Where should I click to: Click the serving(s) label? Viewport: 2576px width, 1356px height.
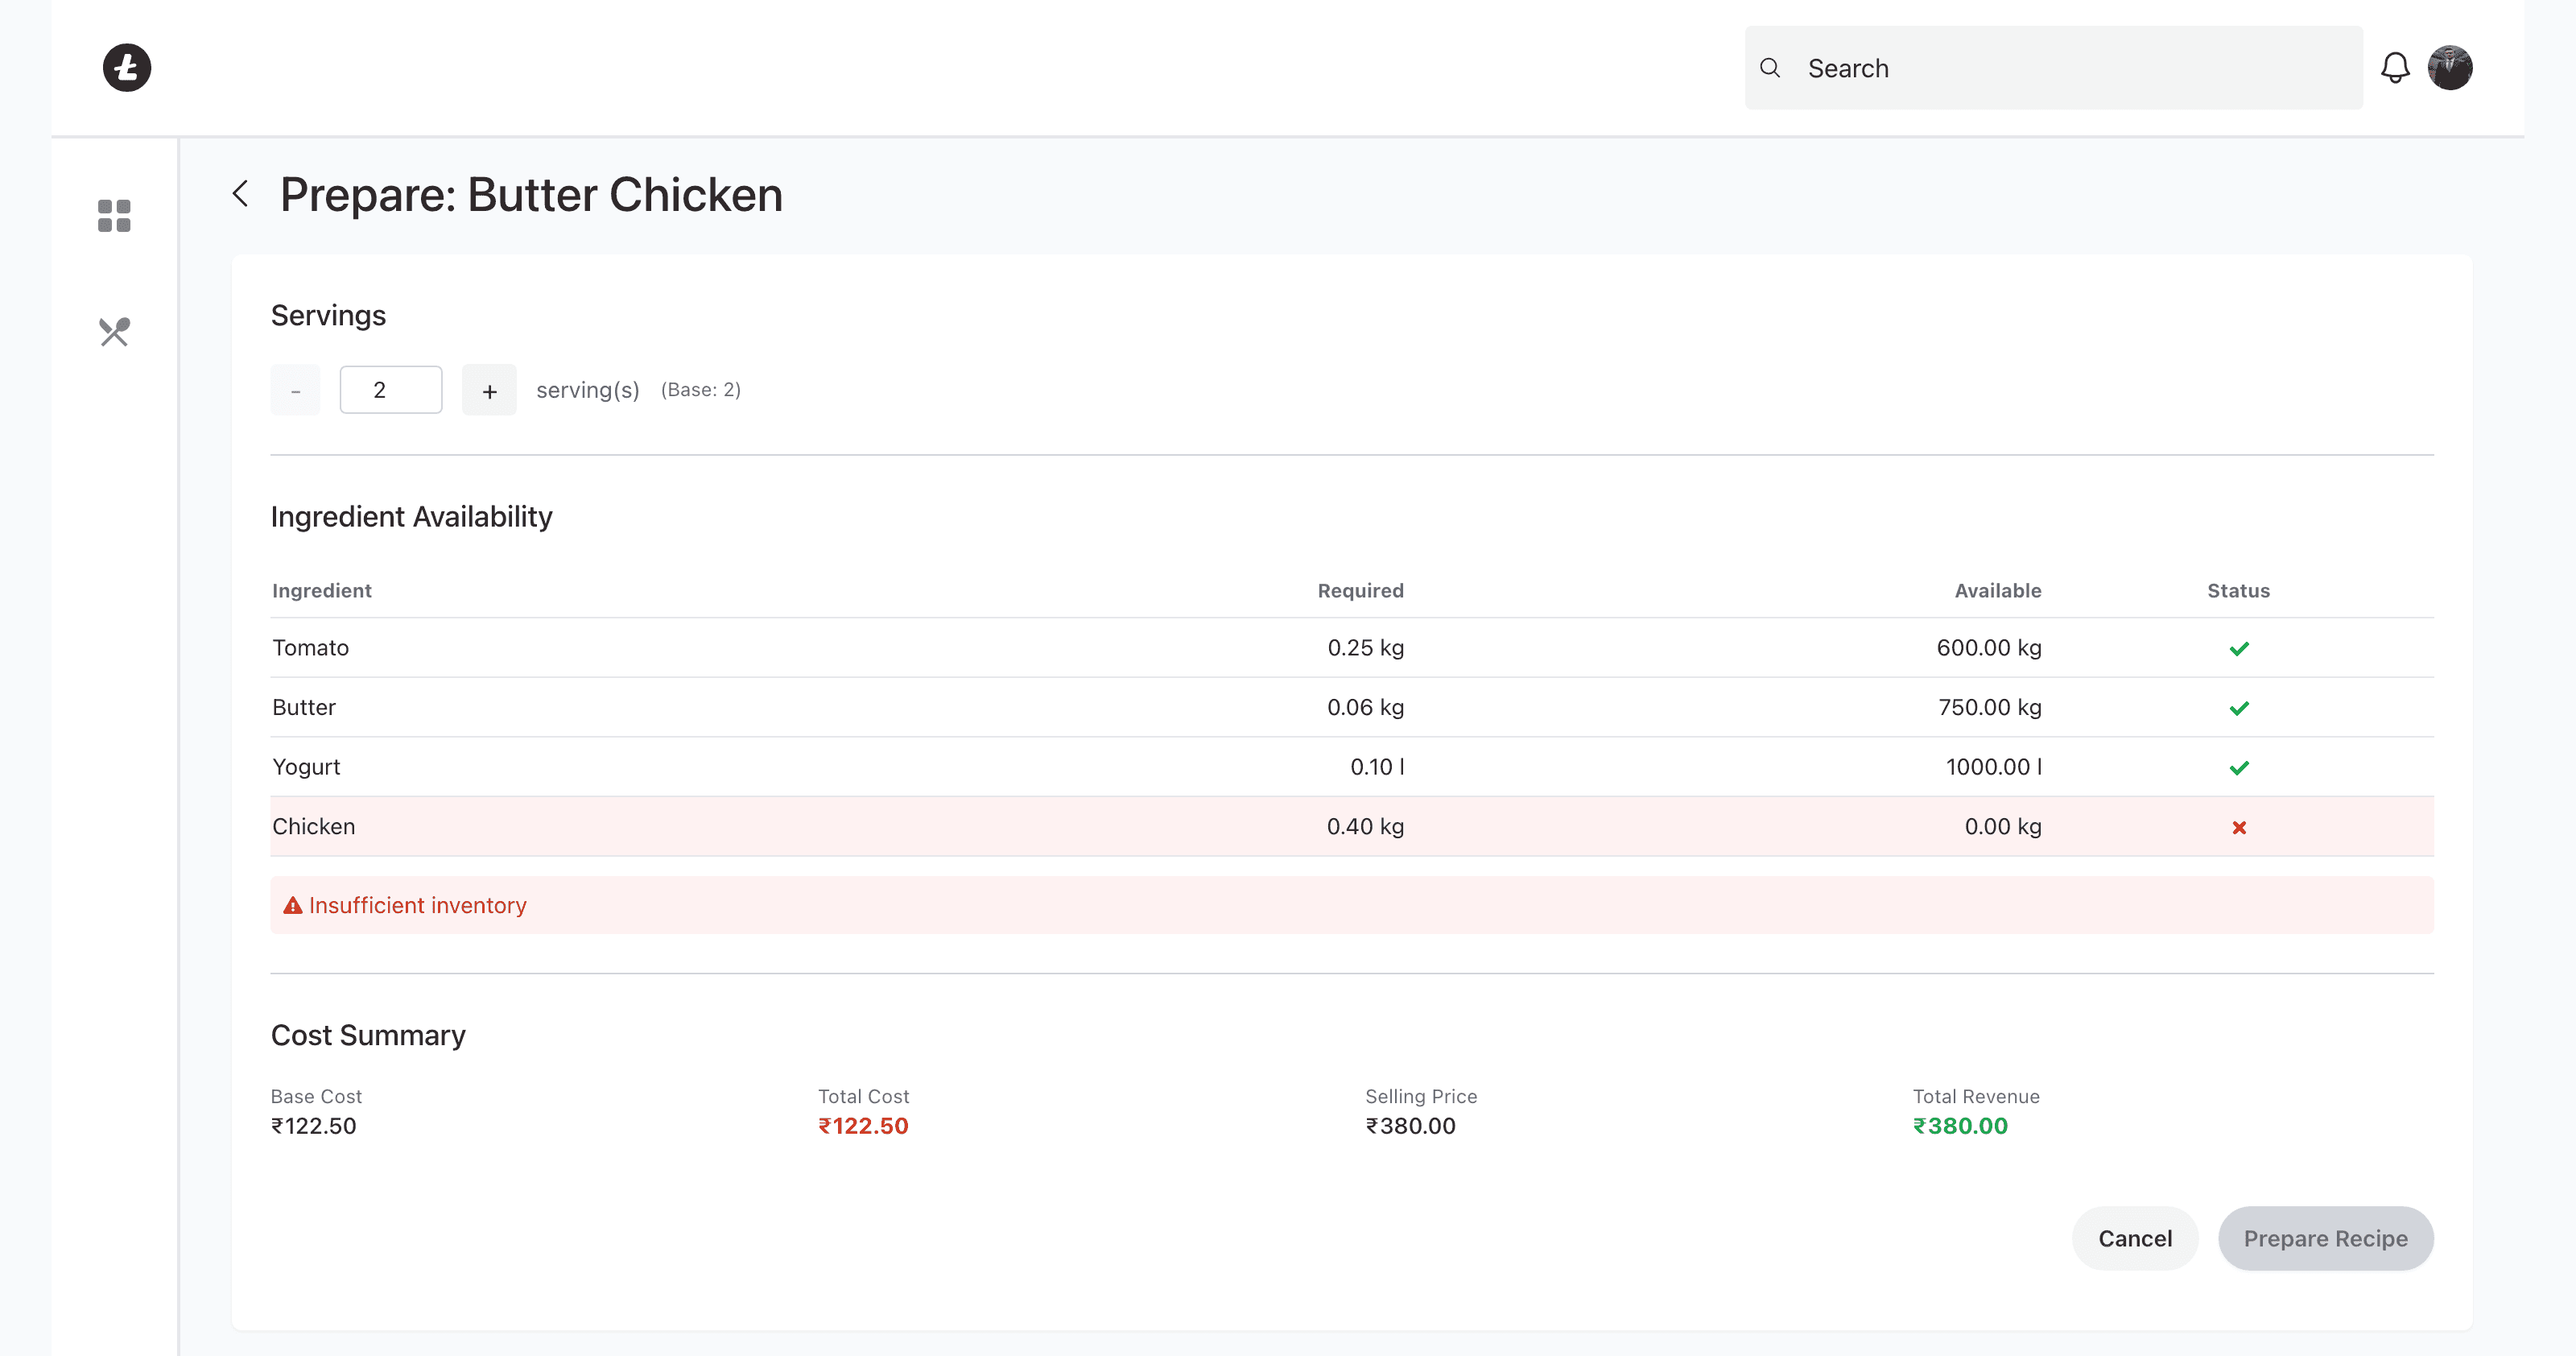588,390
